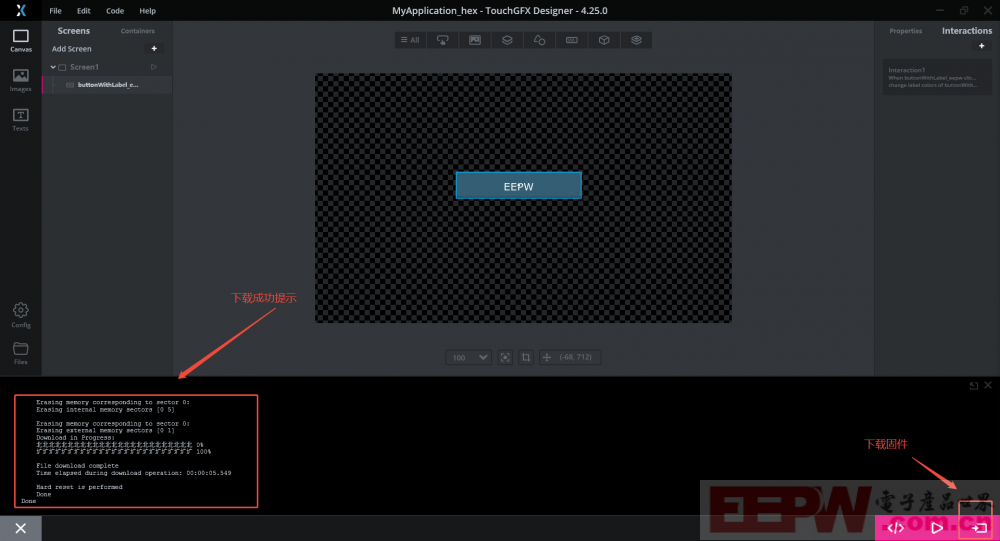Pop out the log output panel
This screenshot has width=1000, height=541.
pos(973,385)
